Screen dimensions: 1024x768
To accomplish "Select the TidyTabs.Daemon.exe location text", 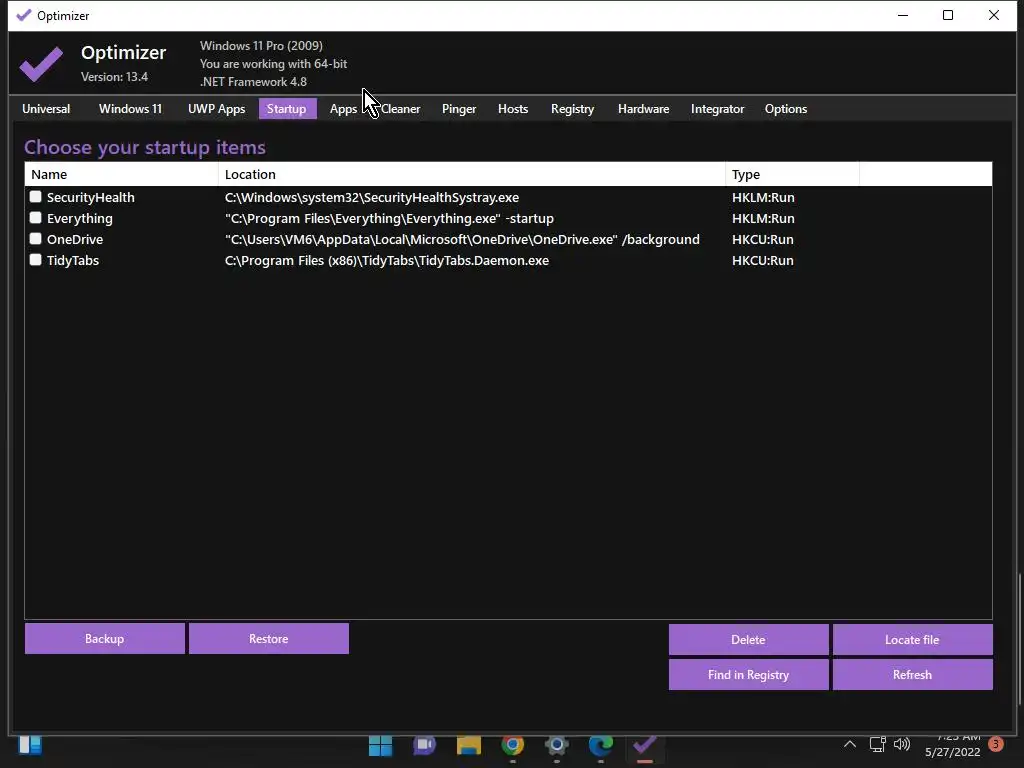I will click(387, 260).
